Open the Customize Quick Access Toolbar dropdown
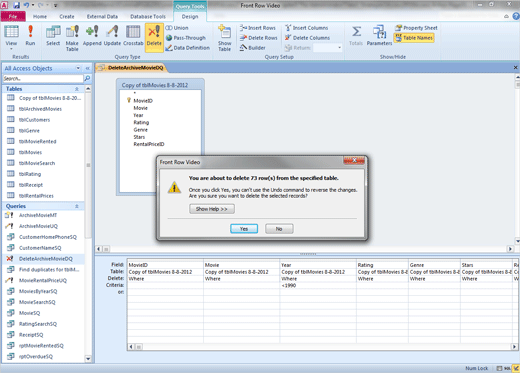 pos(56,5)
